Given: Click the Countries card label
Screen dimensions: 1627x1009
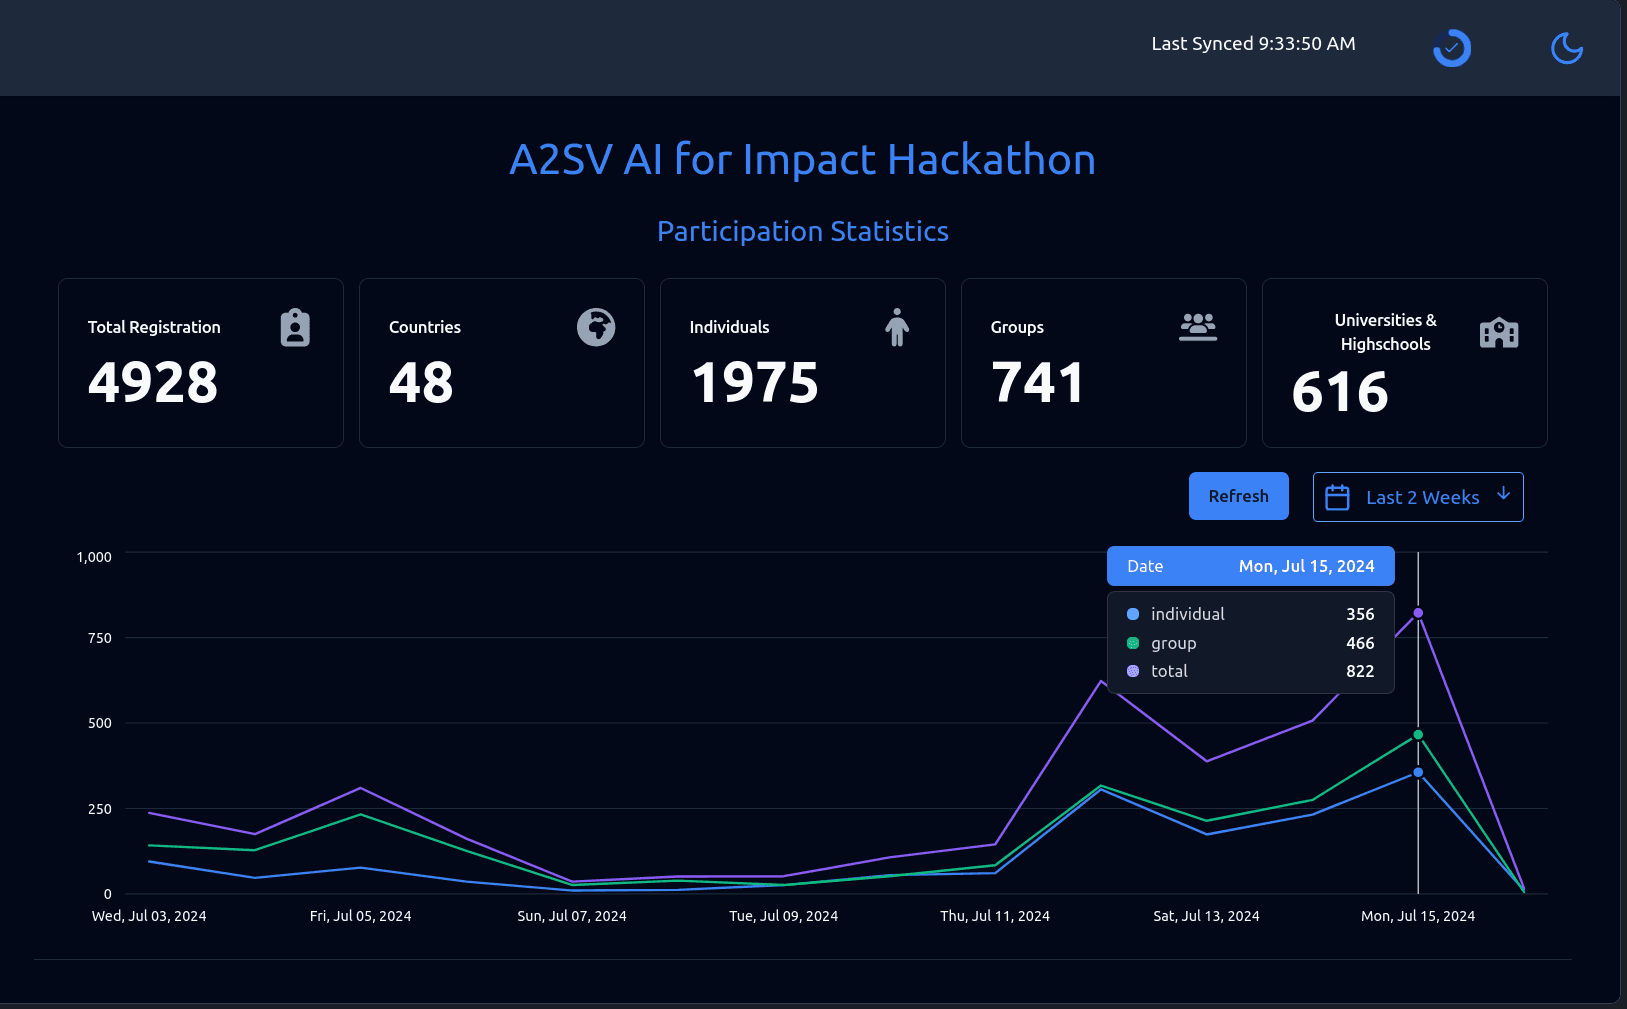Looking at the screenshot, I should 425,327.
